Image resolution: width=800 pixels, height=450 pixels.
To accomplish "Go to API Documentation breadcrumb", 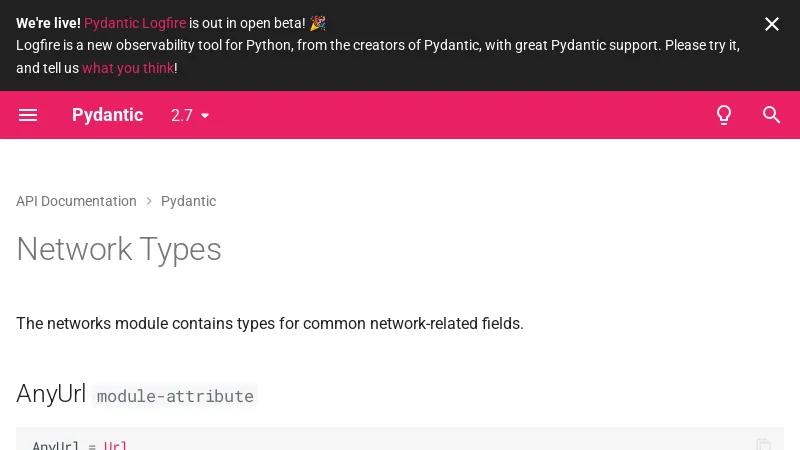I will (76, 201).
